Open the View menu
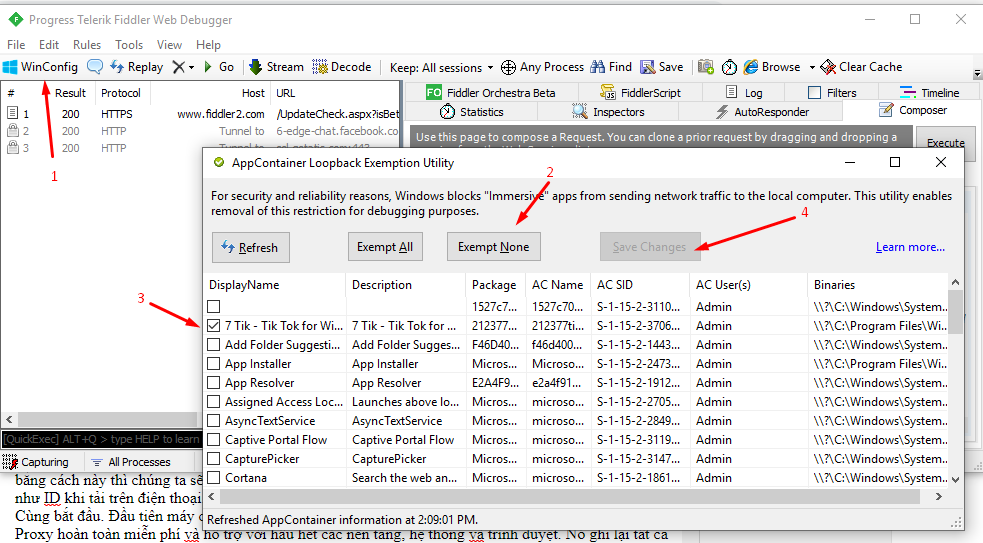The height and width of the screenshot is (543, 983). (169, 45)
